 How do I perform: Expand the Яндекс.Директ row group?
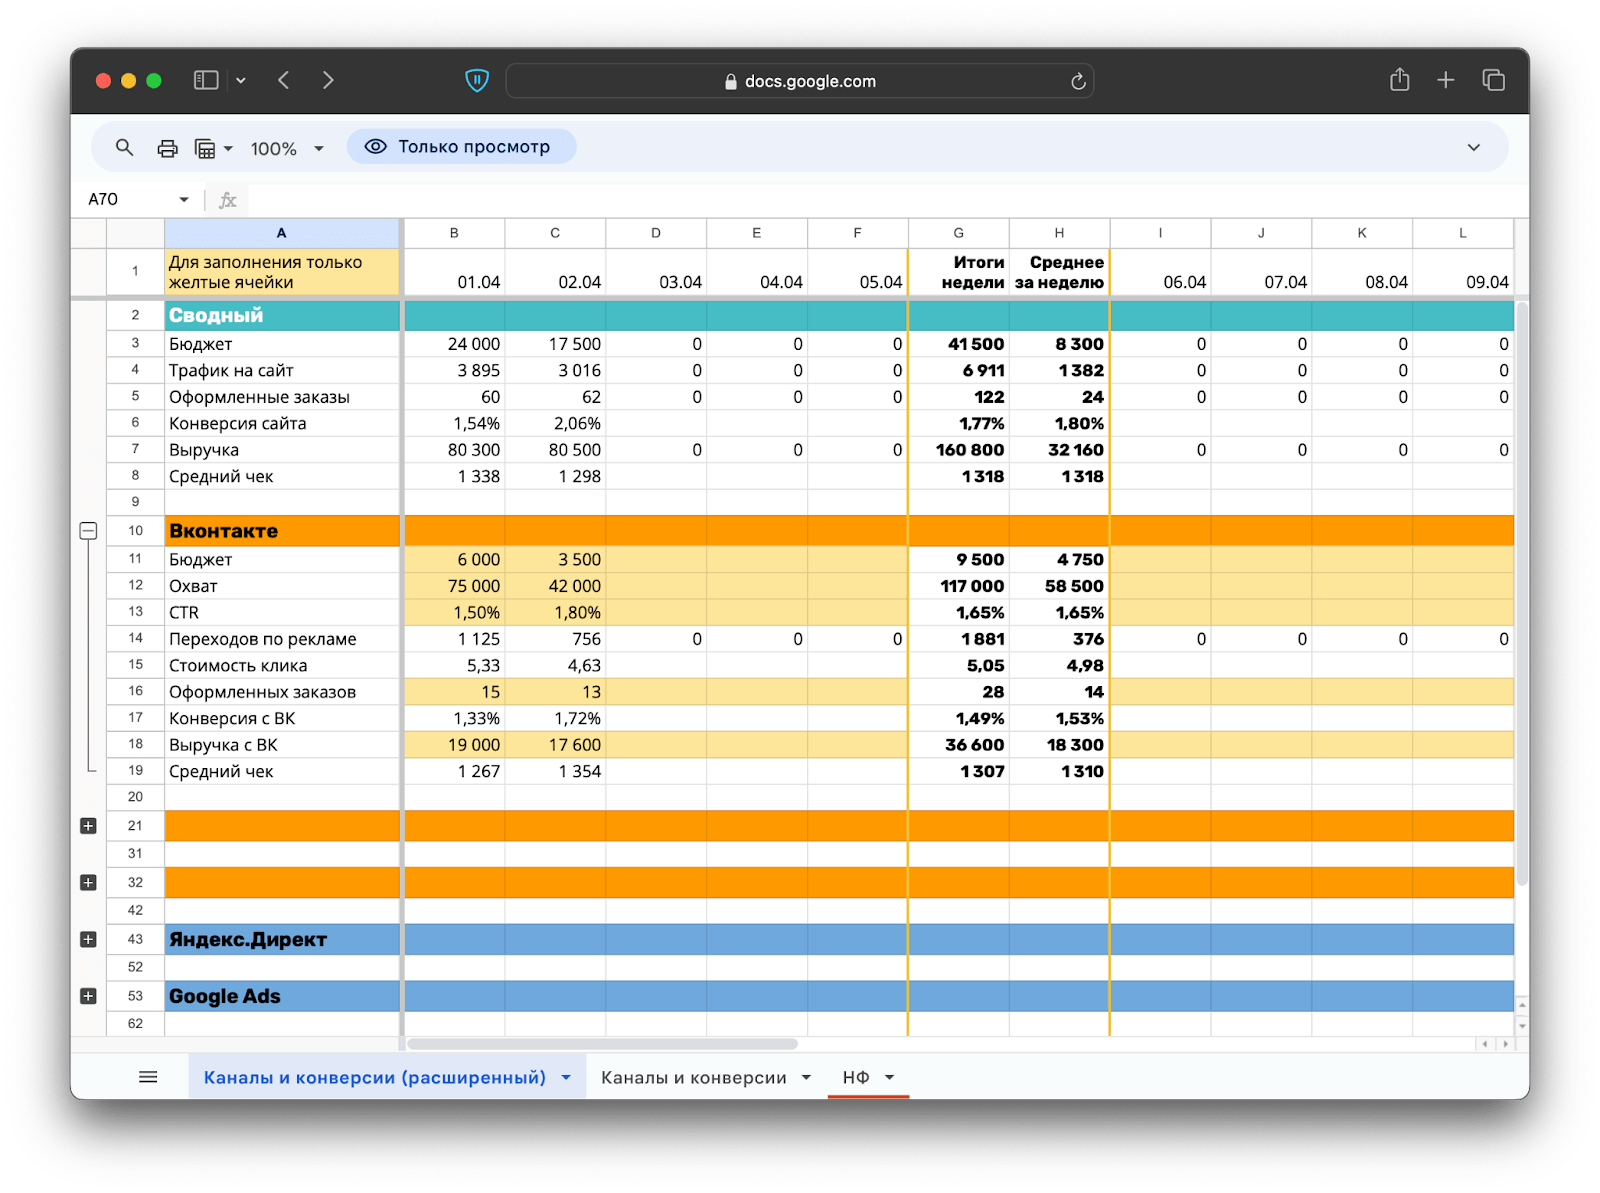(88, 940)
